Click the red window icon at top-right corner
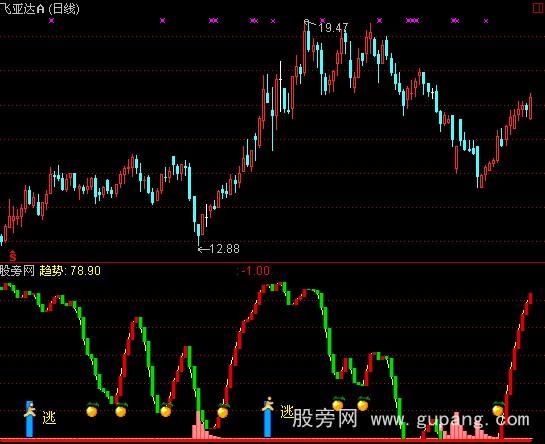This screenshot has width=545, height=444. tap(538, 8)
